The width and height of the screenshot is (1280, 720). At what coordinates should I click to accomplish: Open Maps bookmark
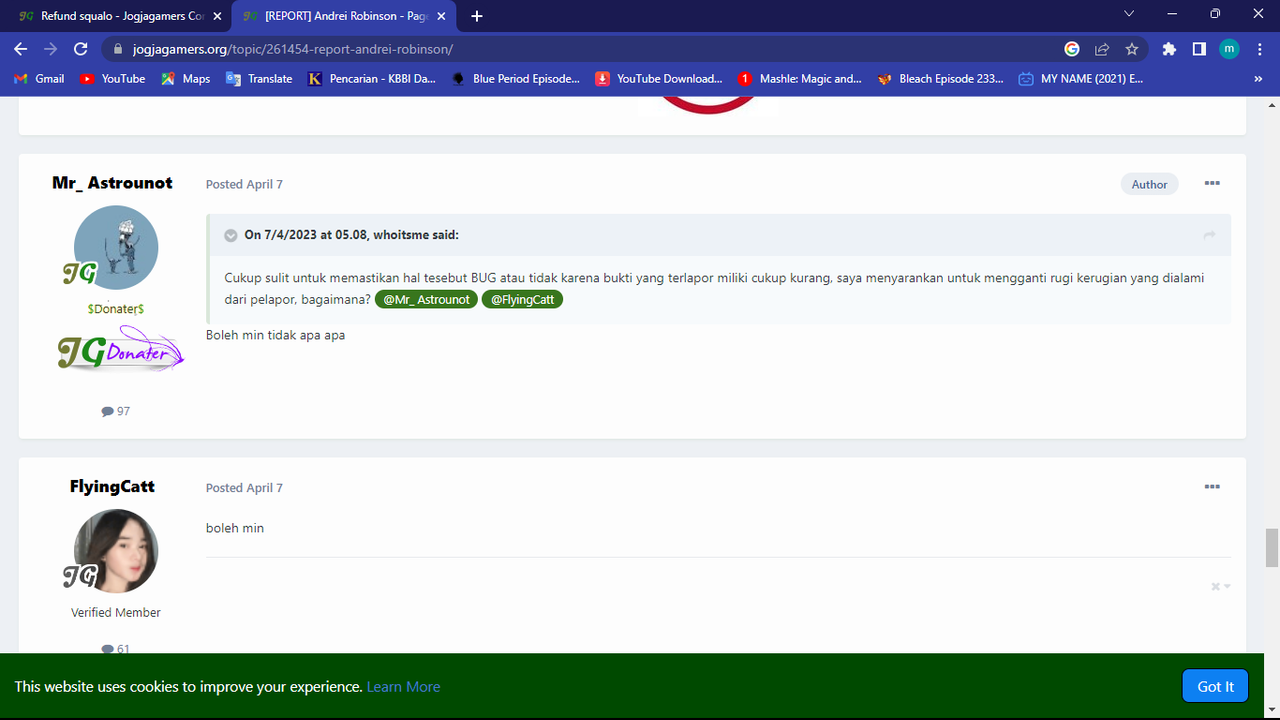[186, 78]
